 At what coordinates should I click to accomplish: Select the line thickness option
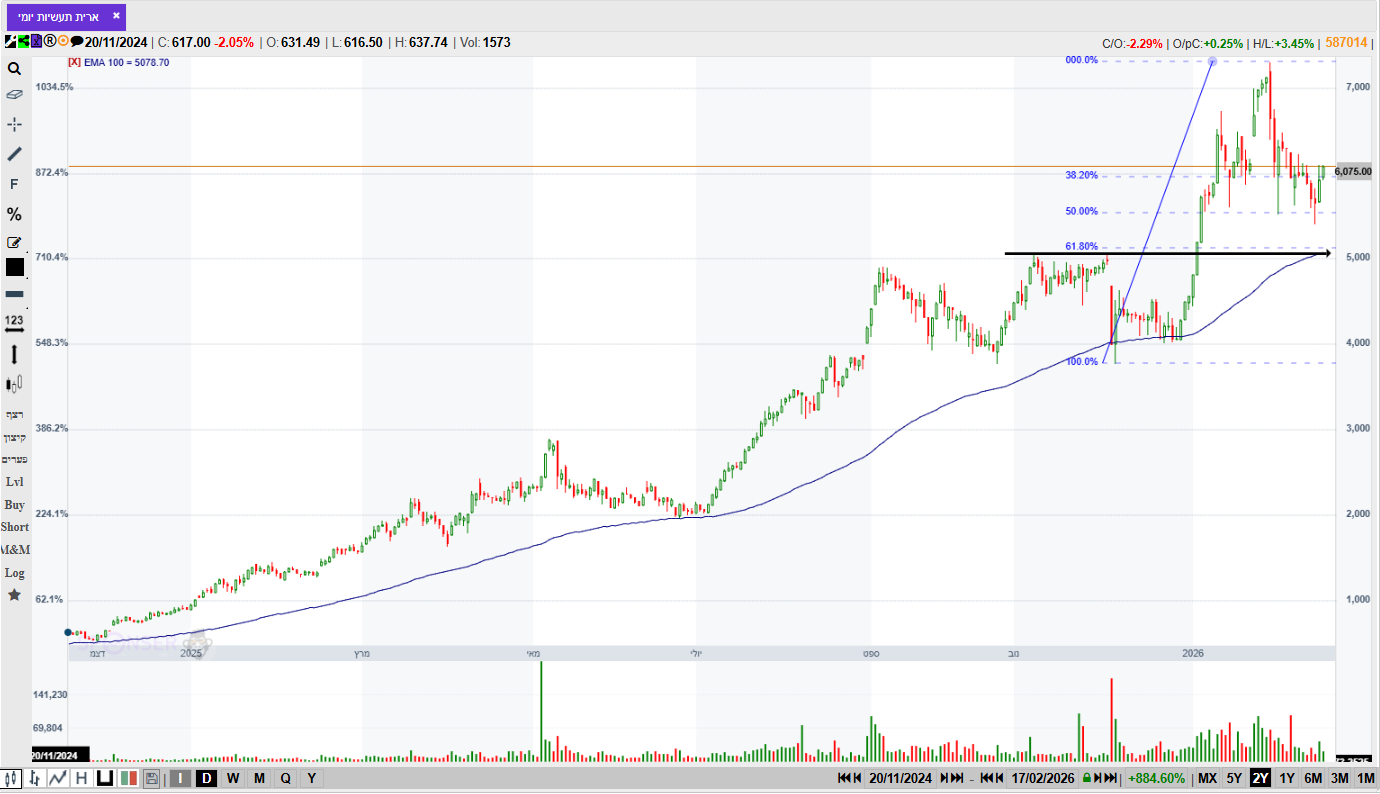(14, 294)
